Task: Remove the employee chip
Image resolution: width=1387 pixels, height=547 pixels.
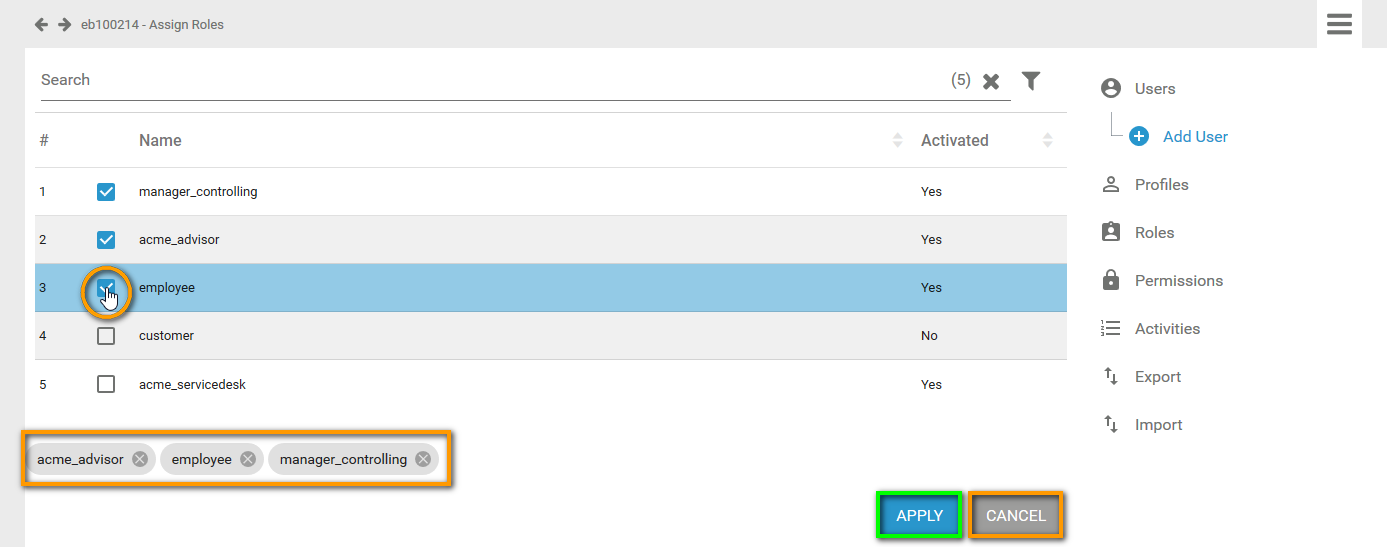Action: pyautogui.click(x=248, y=459)
